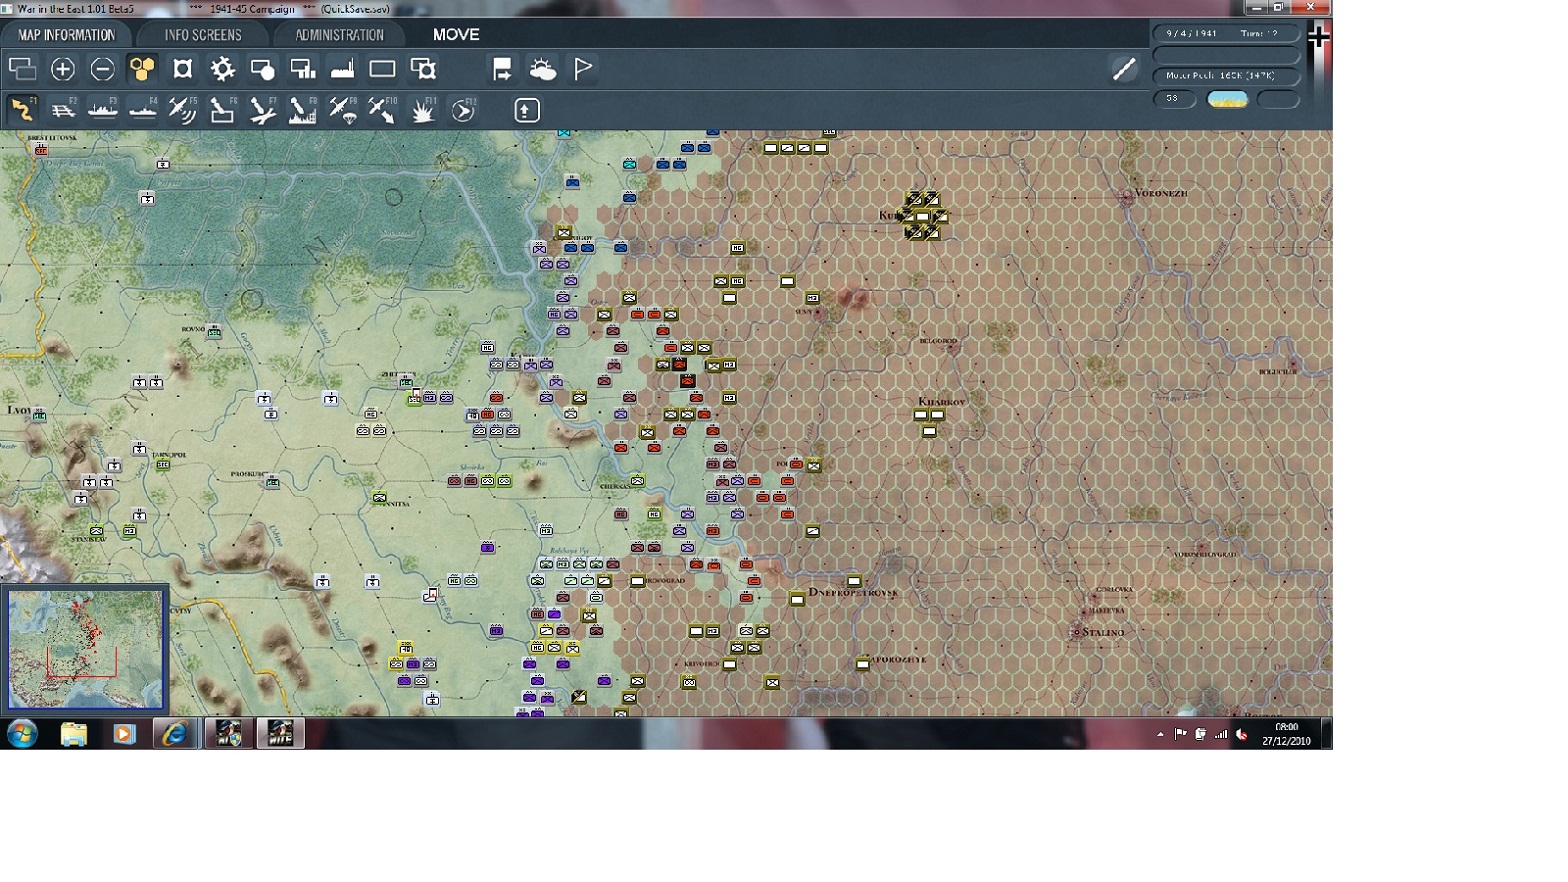The width and height of the screenshot is (1568, 882).
Task: Click the WITE taskbar button
Action: pos(280,734)
